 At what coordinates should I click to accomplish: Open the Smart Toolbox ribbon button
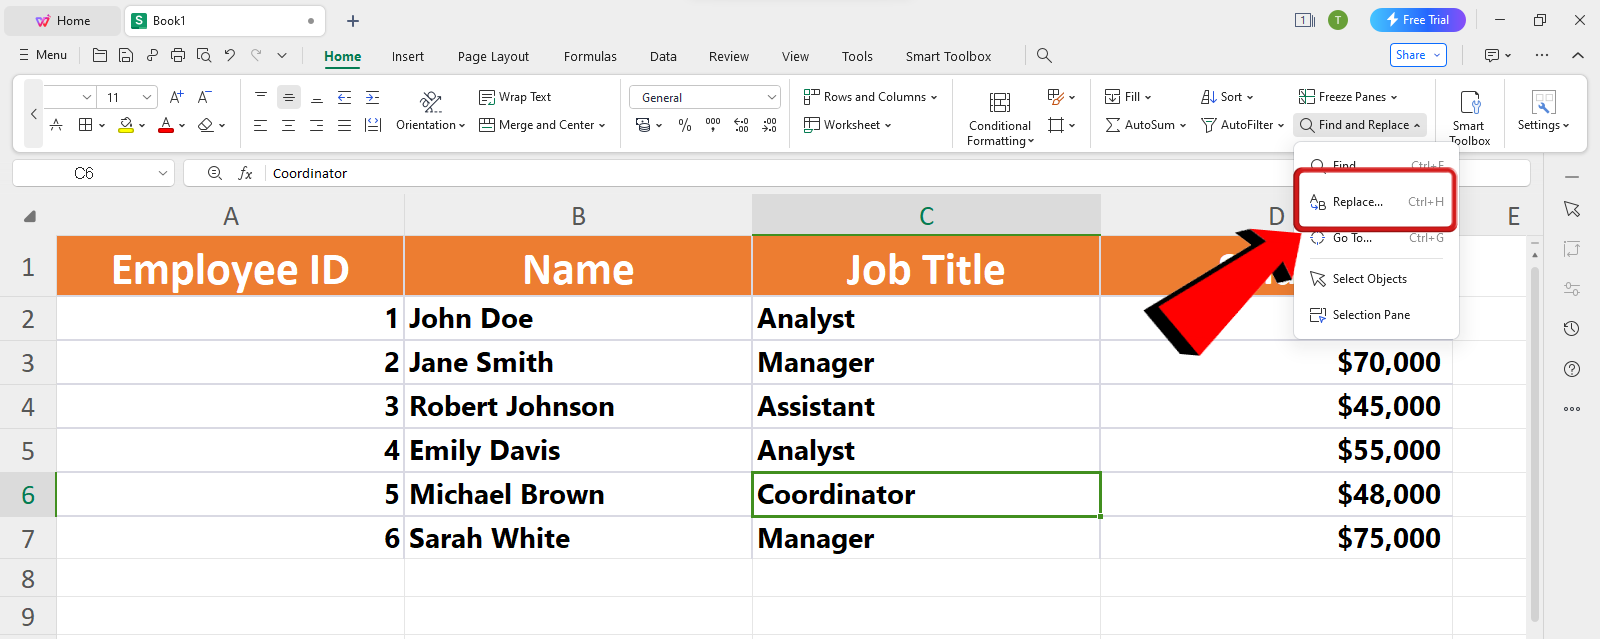[x=1469, y=116]
